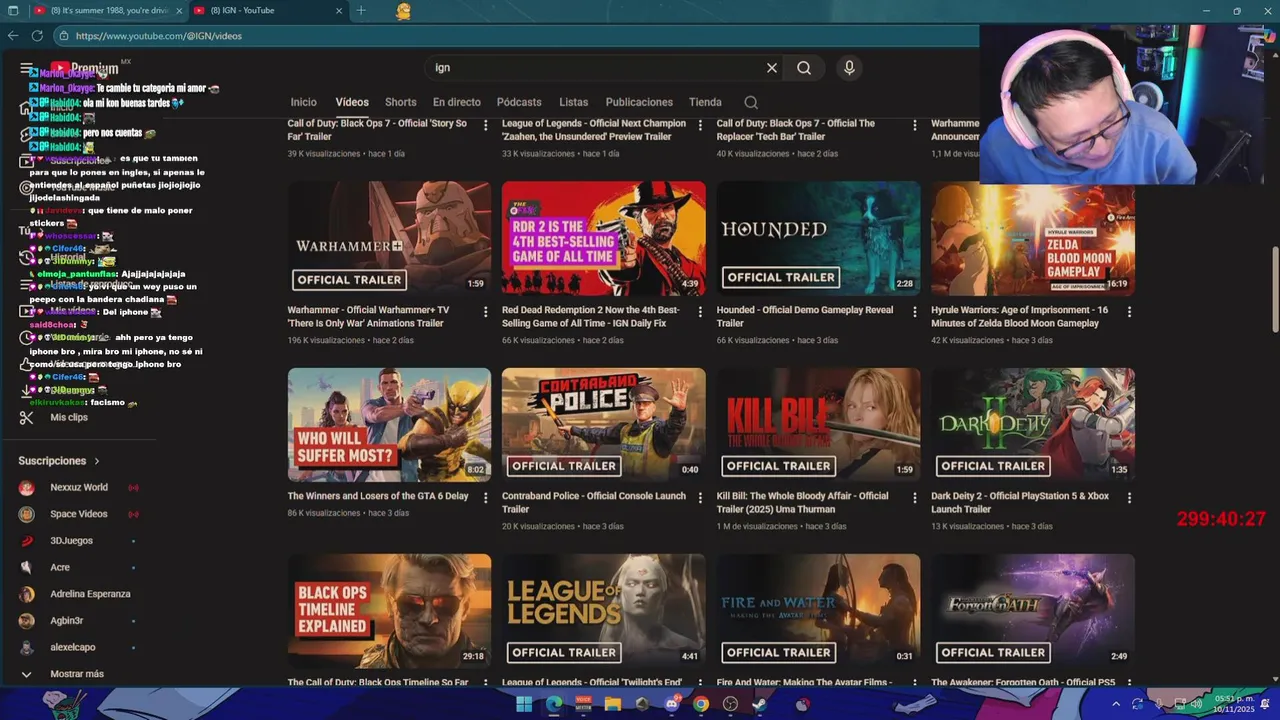The height and width of the screenshot is (720, 1280).
Task: Switch to the Shorts channel tab
Action: point(400,102)
